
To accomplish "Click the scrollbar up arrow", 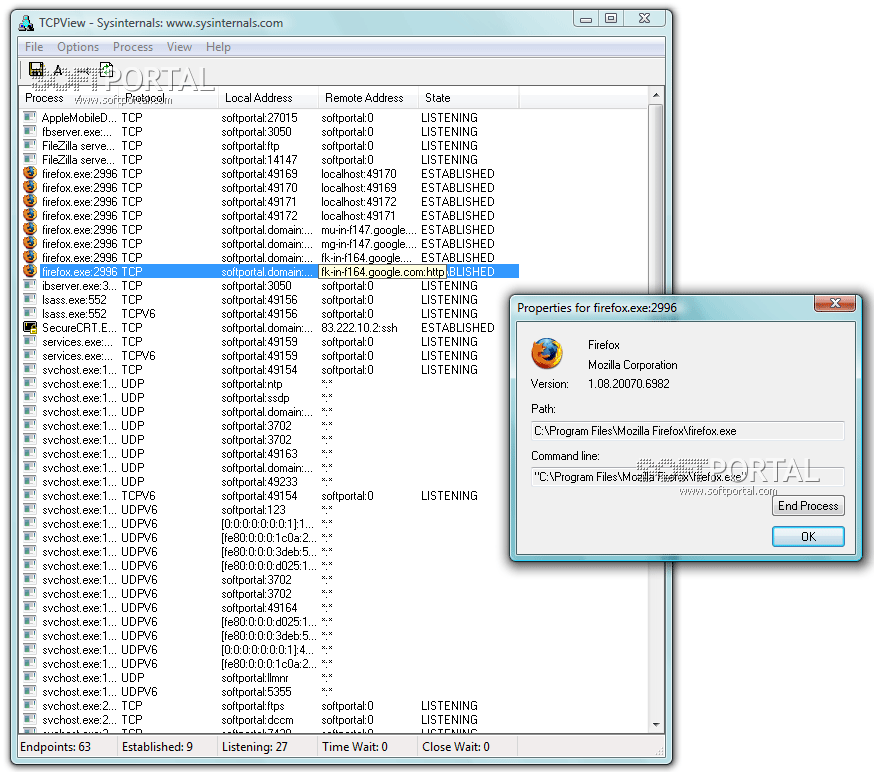I will [x=656, y=95].
